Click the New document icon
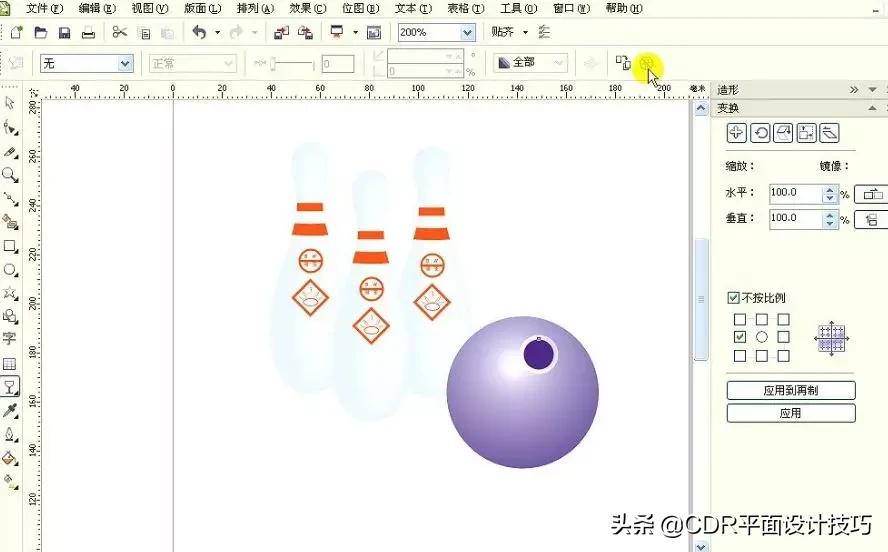Viewport: 888px width, 552px height. (16, 32)
